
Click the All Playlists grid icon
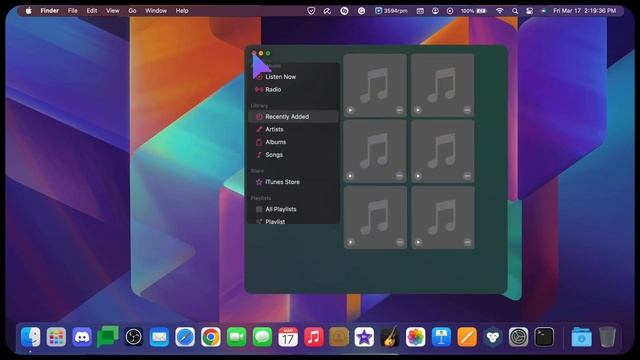coord(259,209)
